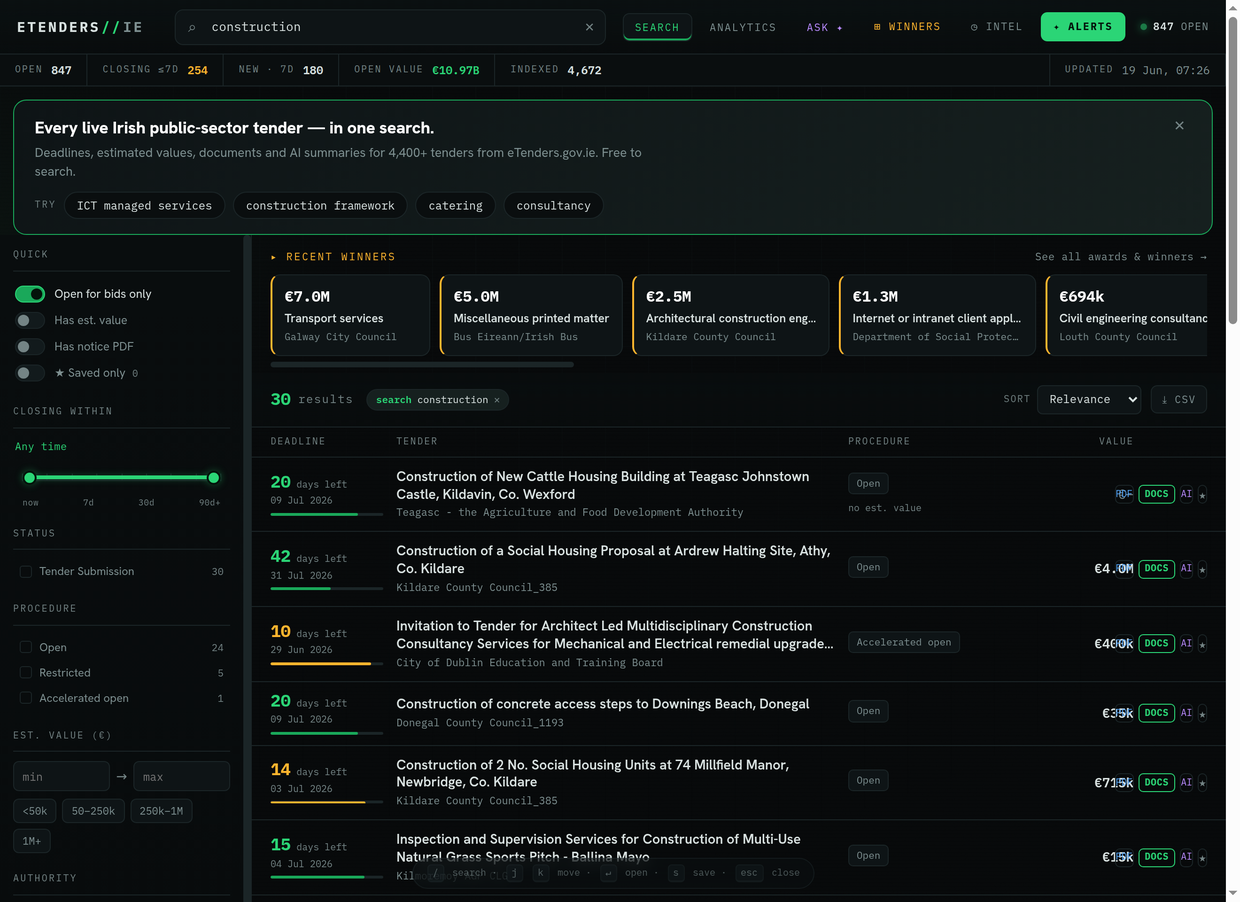This screenshot has width=1240, height=902.
Task: Remove the 'search construction' filter chip
Action: 497,400
